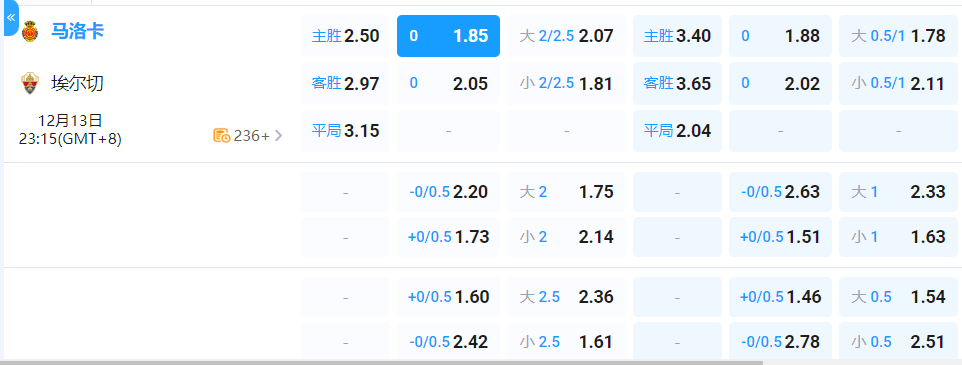Choose -0/0.5 handicap at 2.20
Screen dimensions: 962x365
pos(448,192)
